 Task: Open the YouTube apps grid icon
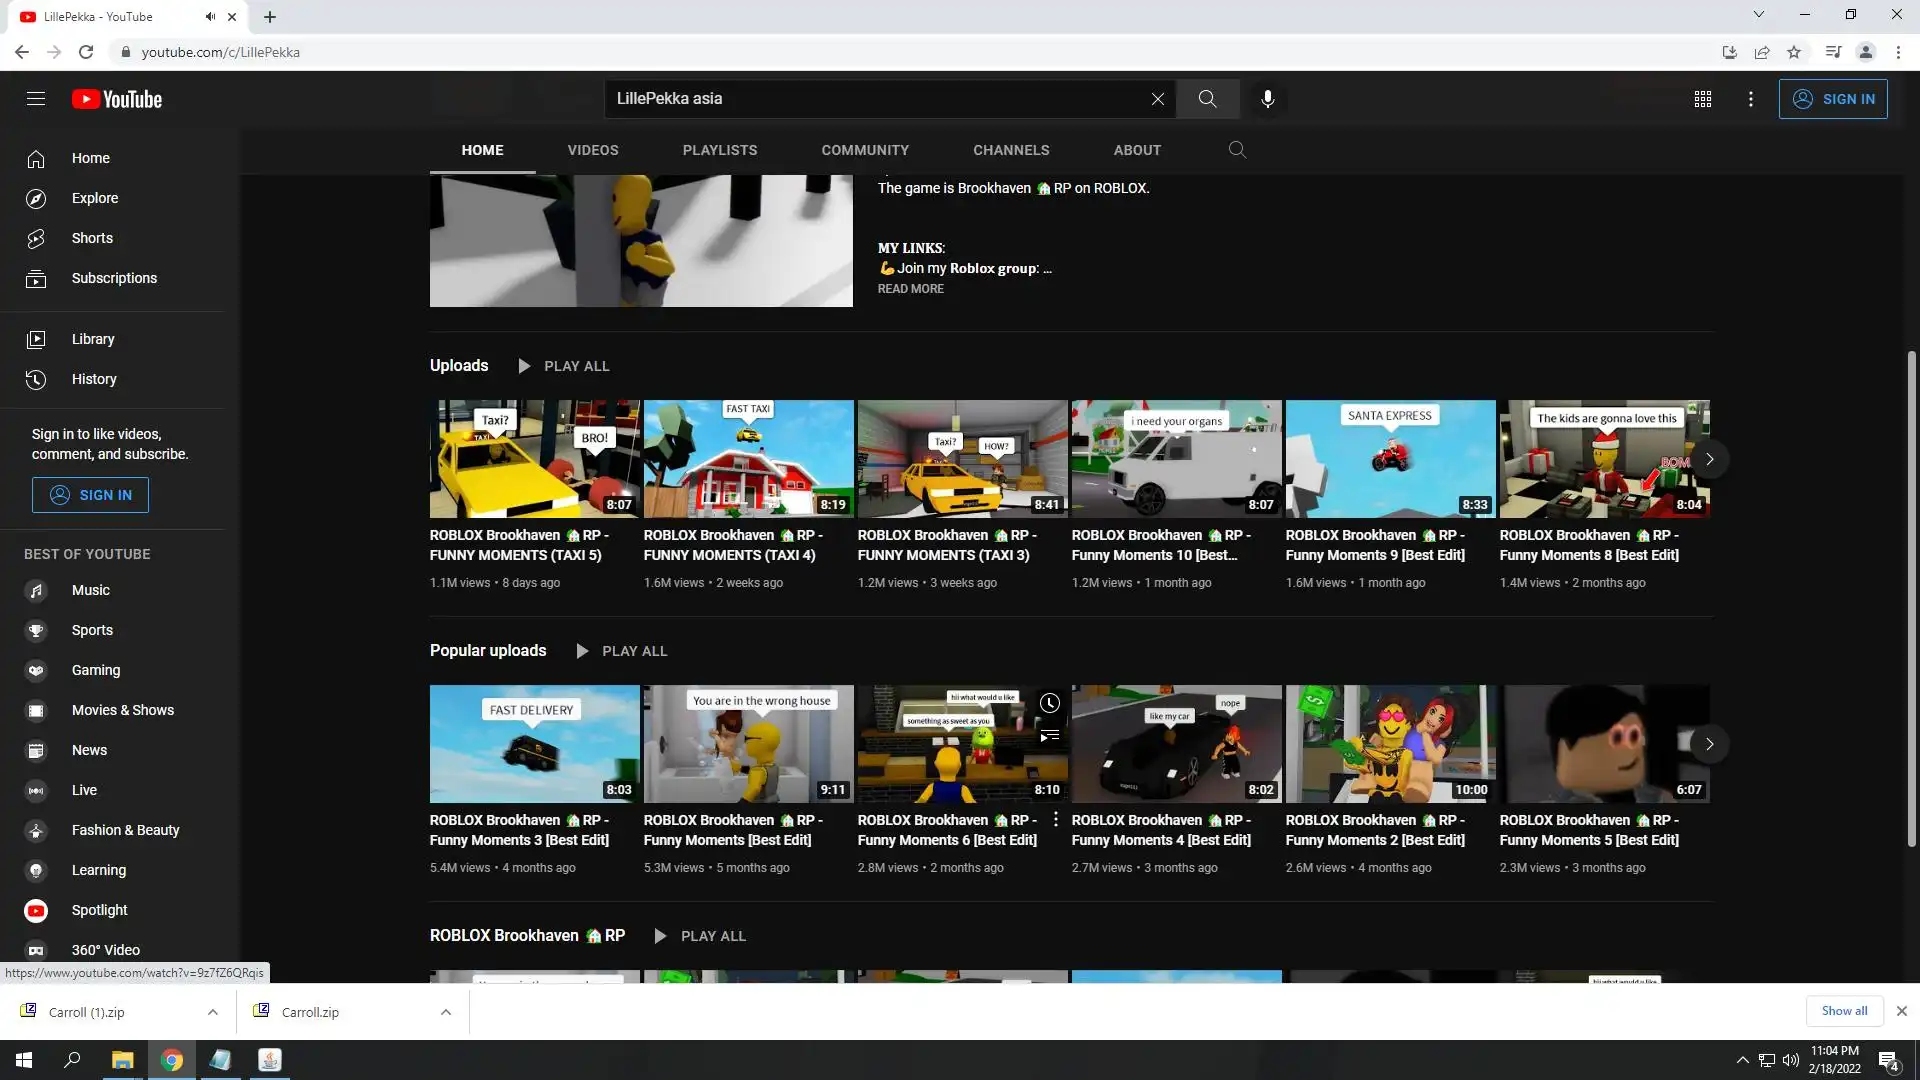point(1702,99)
